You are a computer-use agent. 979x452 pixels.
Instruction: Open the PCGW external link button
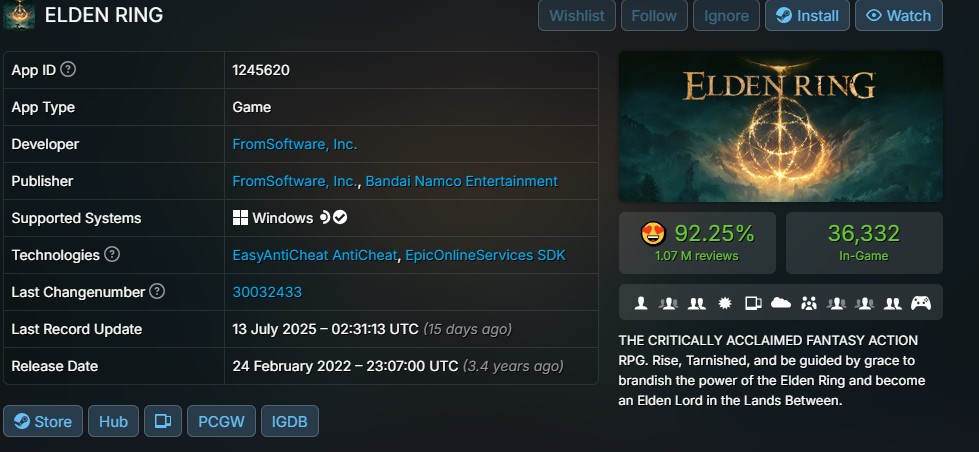221,421
